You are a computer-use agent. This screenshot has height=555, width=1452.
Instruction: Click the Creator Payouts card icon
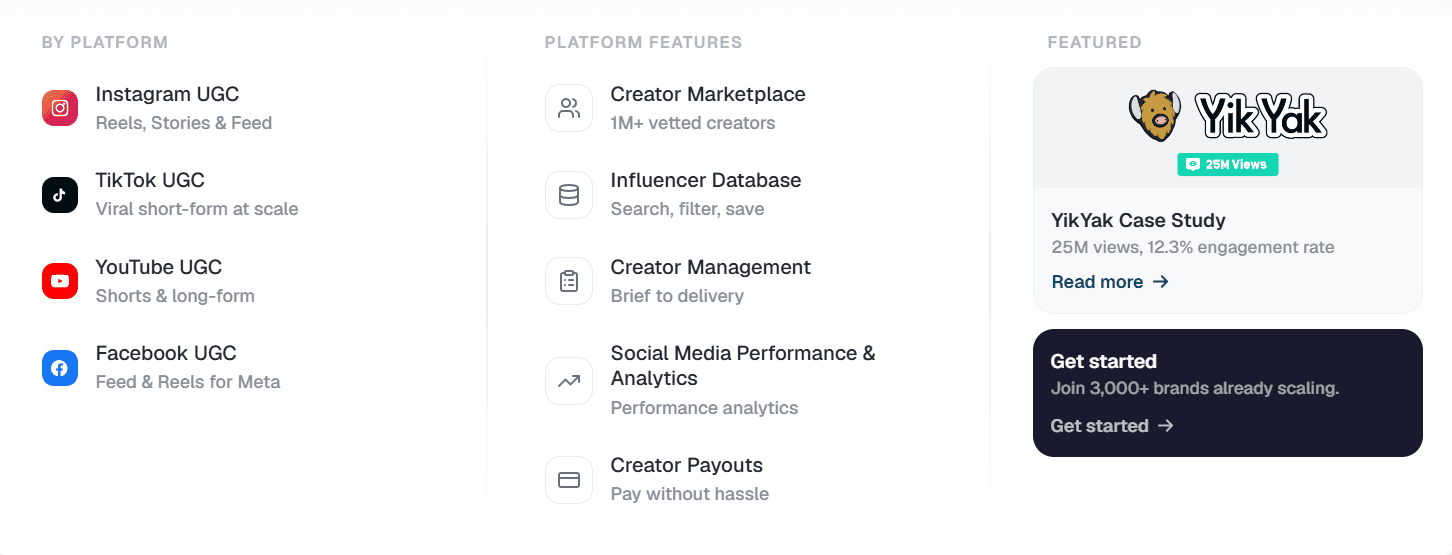coord(569,480)
